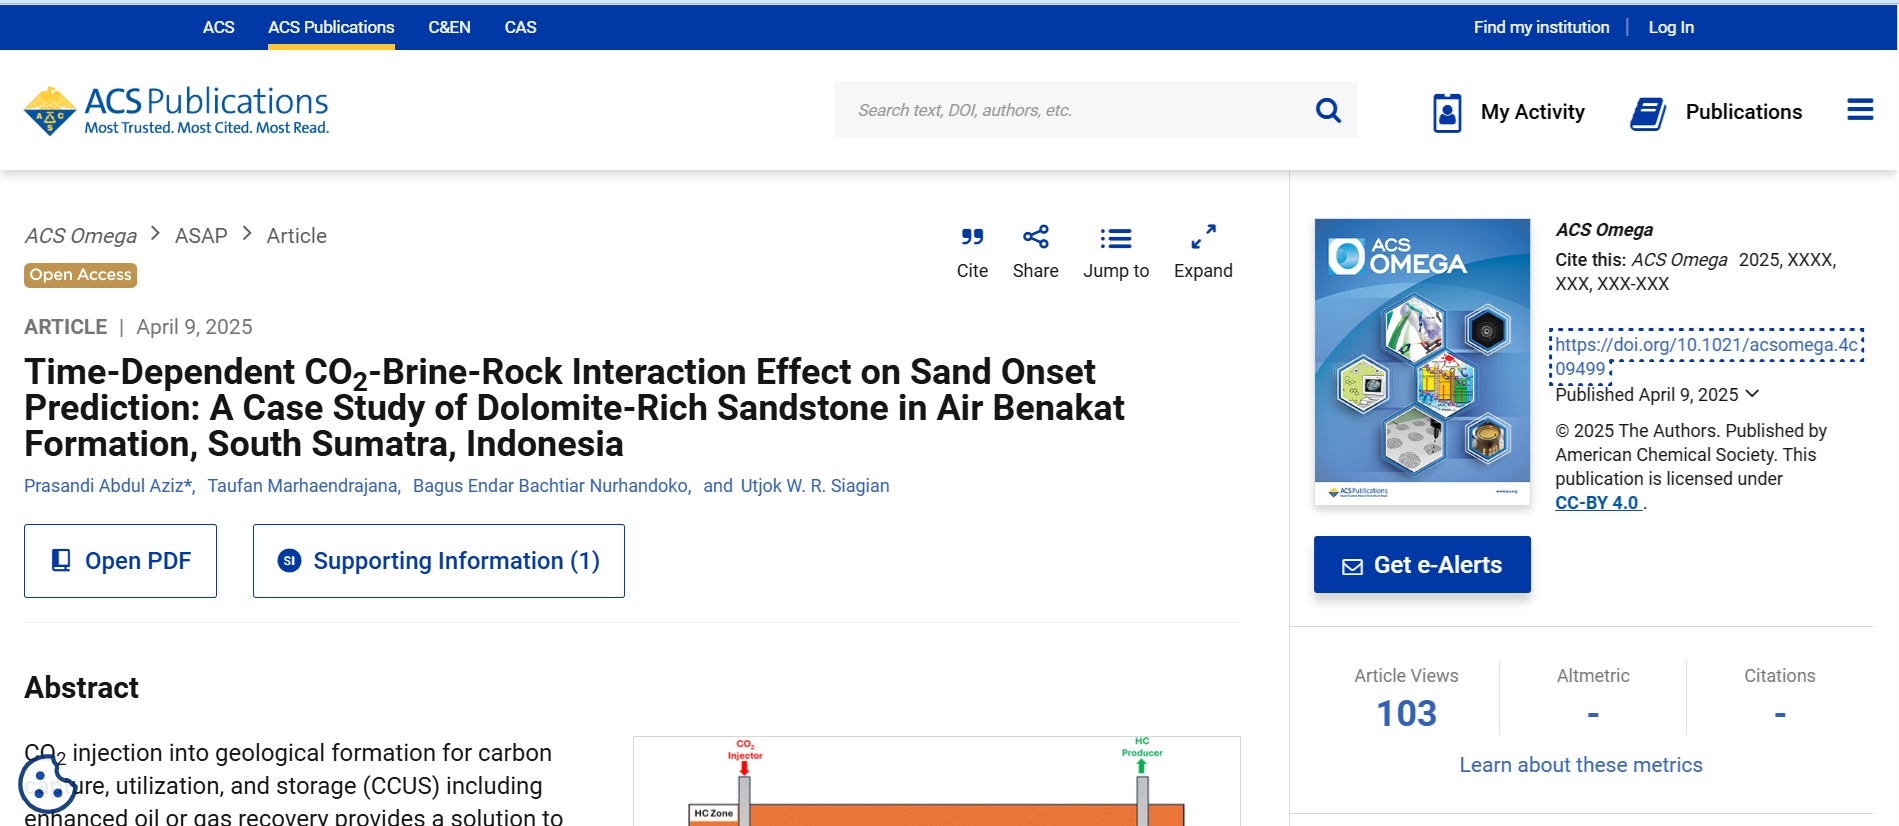
Task: Open the C&EN top navigation item
Action: point(449,27)
